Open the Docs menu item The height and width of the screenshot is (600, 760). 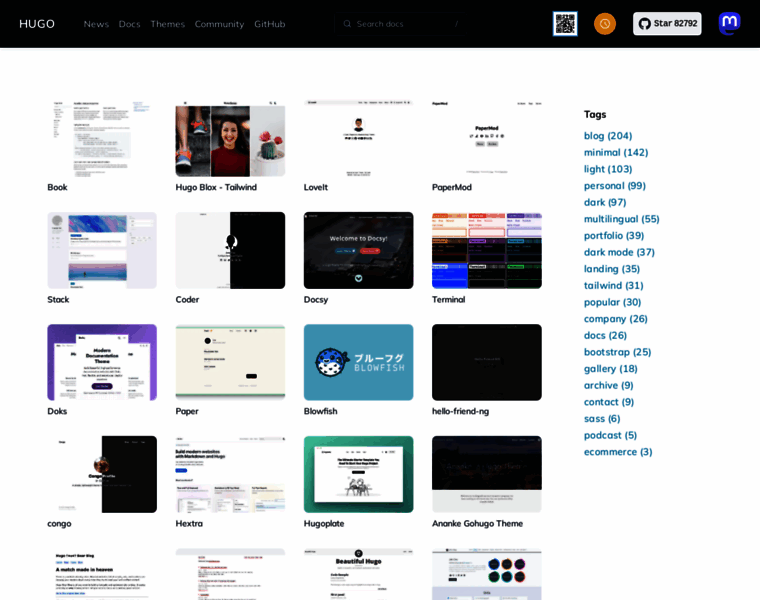pos(129,24)
